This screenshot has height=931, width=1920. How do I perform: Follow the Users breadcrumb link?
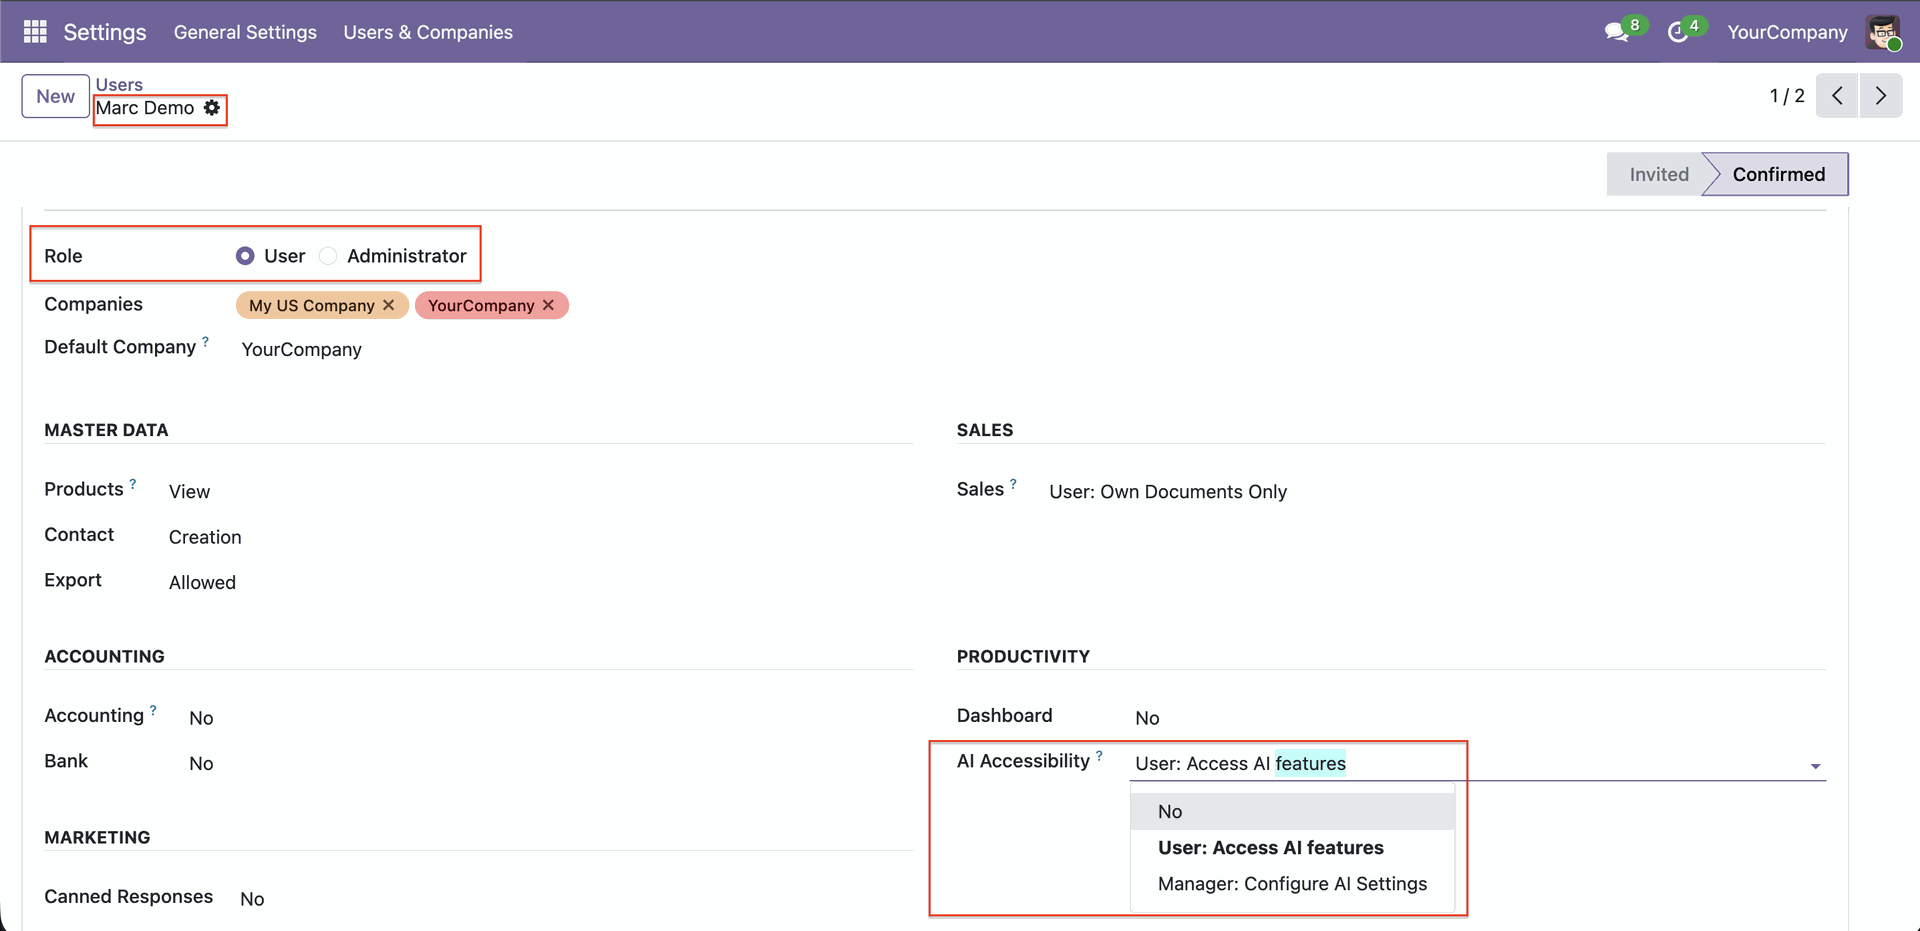[119, 84]
